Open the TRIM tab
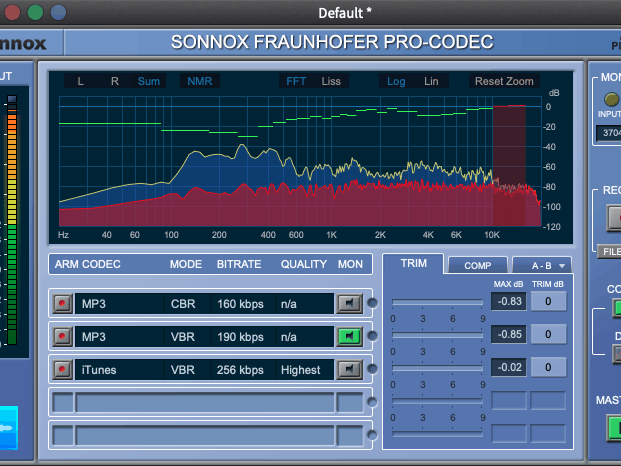 (x=413, y=263)
